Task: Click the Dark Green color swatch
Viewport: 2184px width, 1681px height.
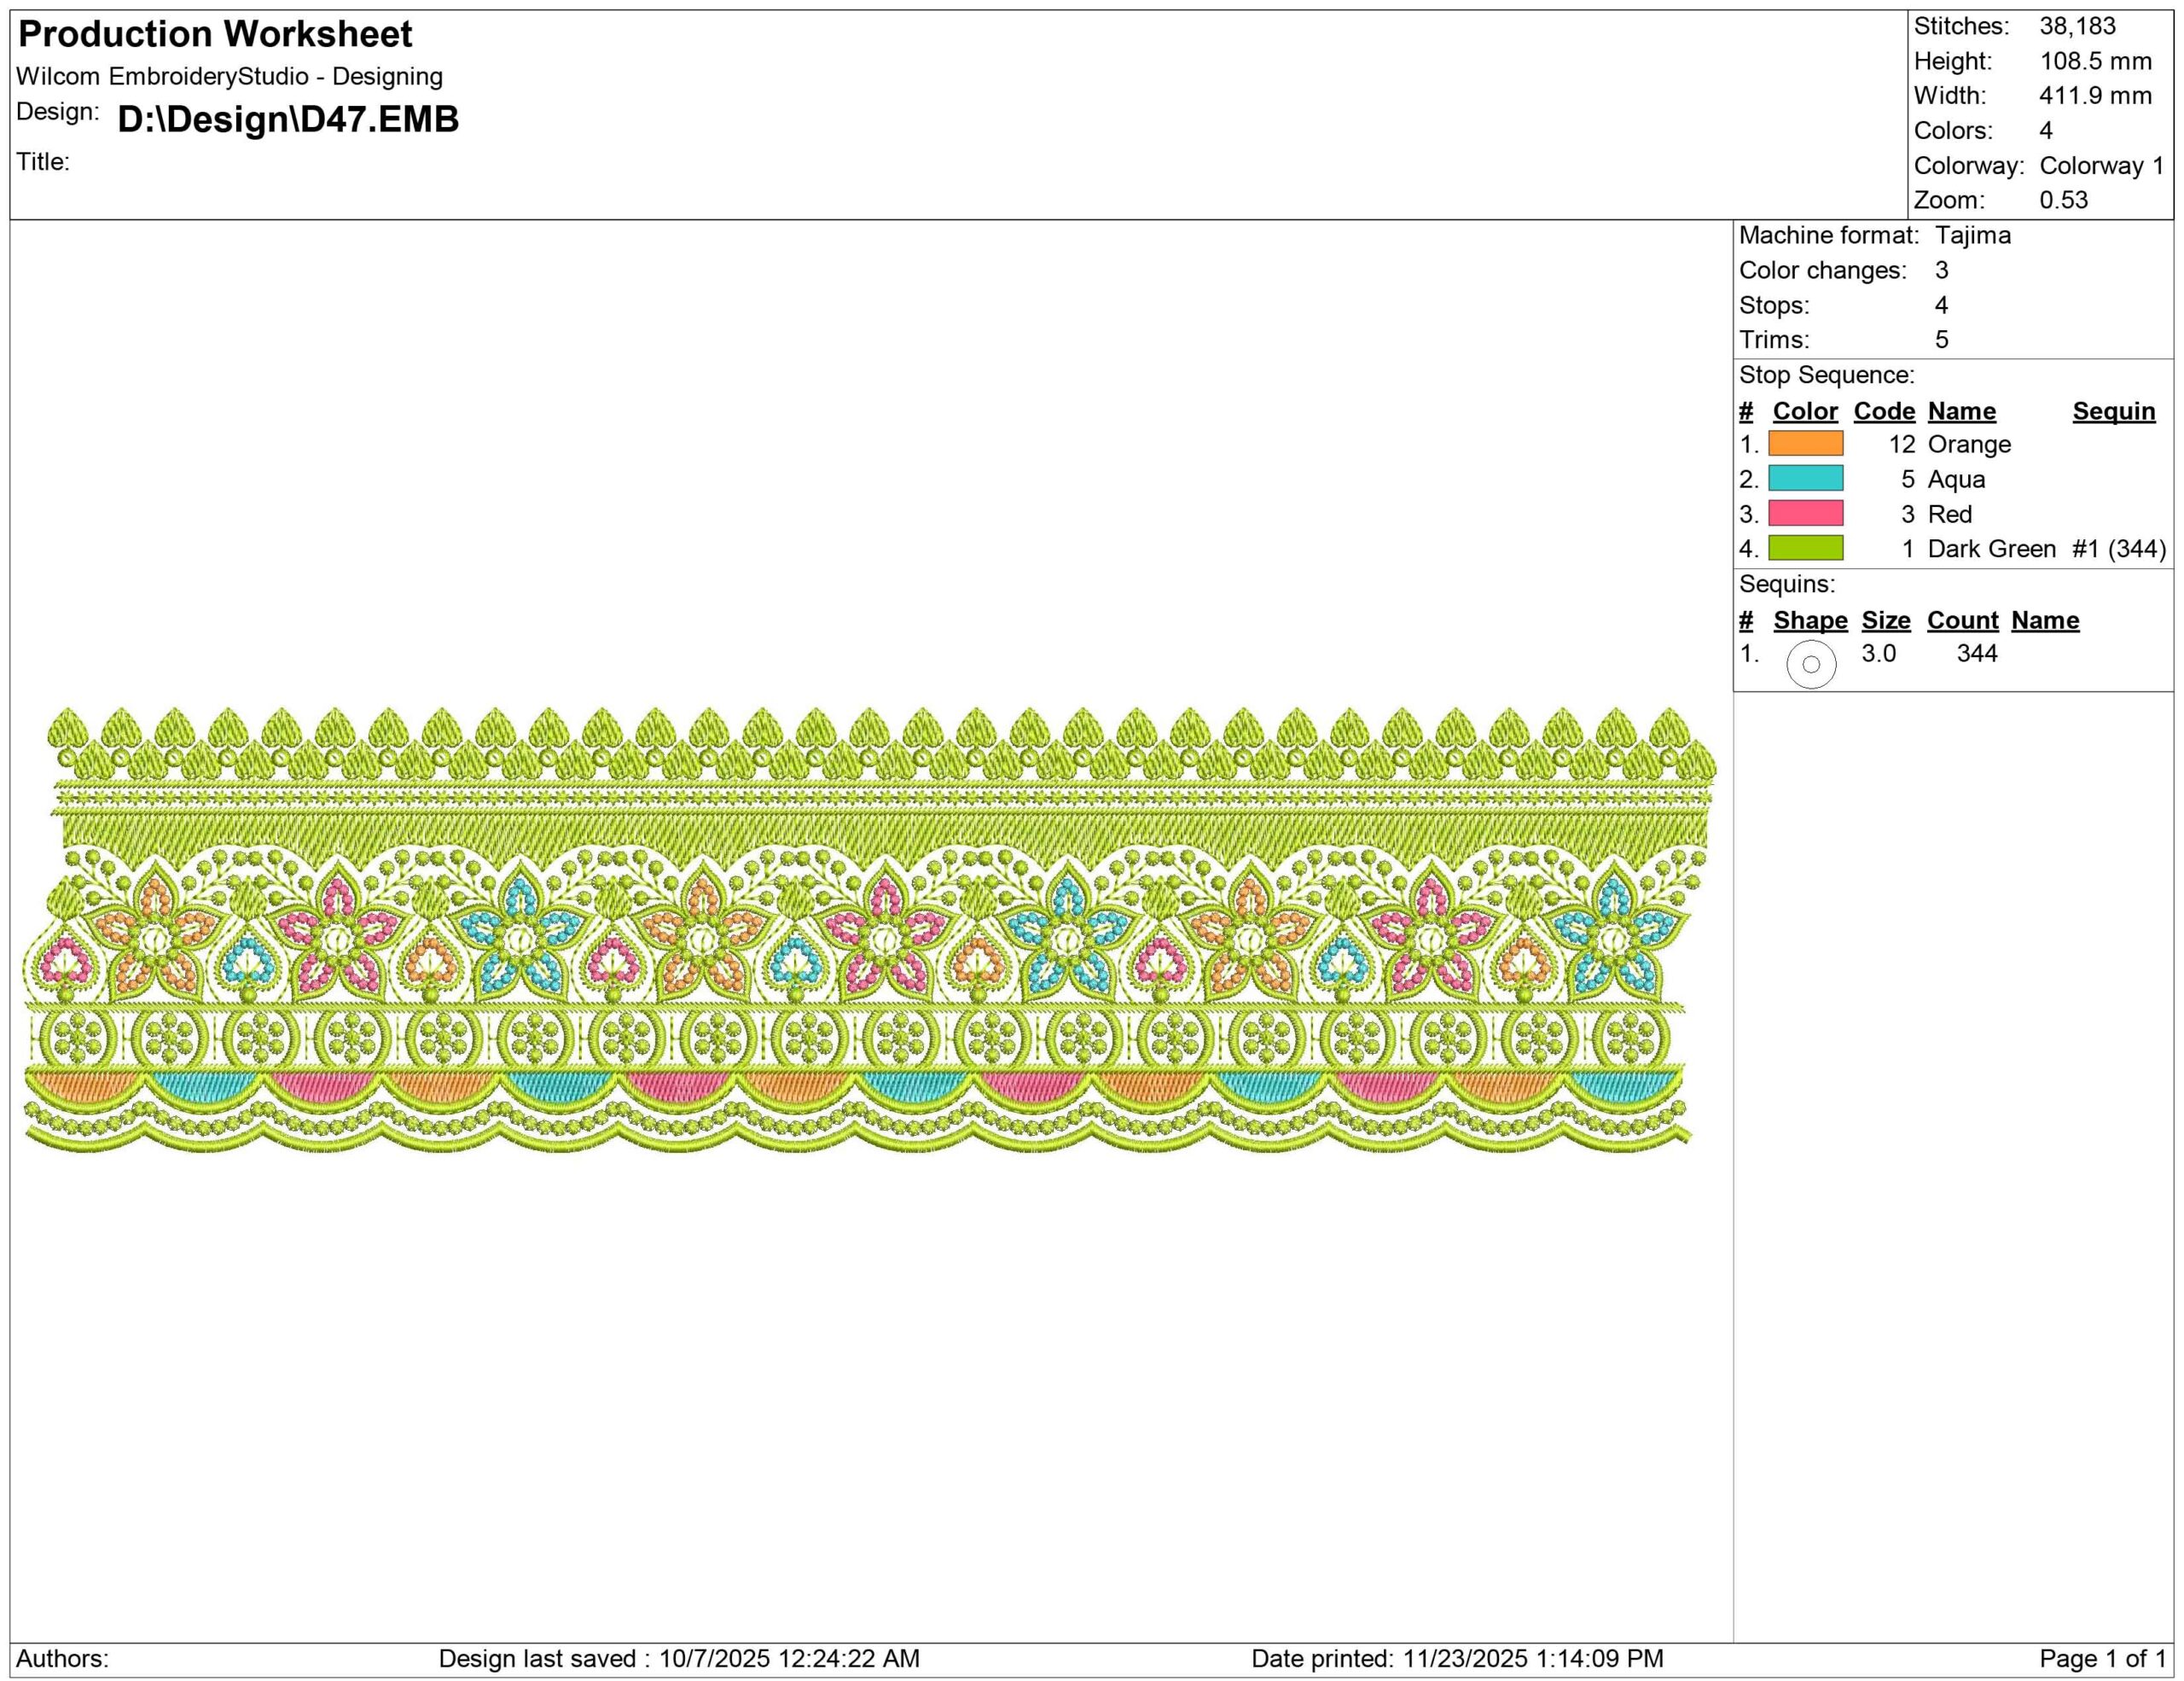Action: click(x=1805, y=548)
